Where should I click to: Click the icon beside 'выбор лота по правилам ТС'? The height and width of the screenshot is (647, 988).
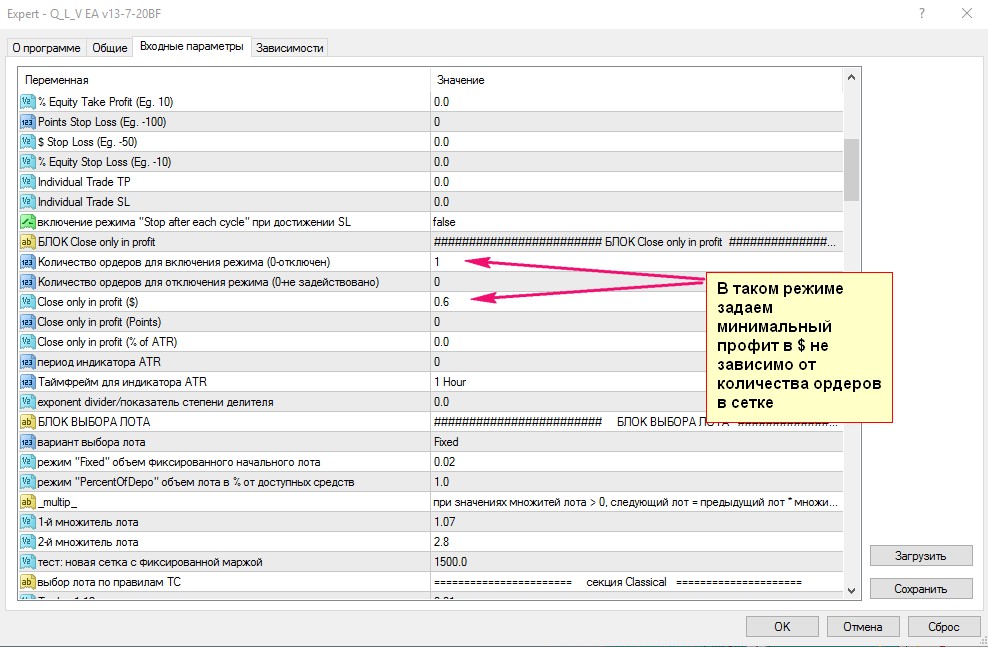tap(27, 582)
